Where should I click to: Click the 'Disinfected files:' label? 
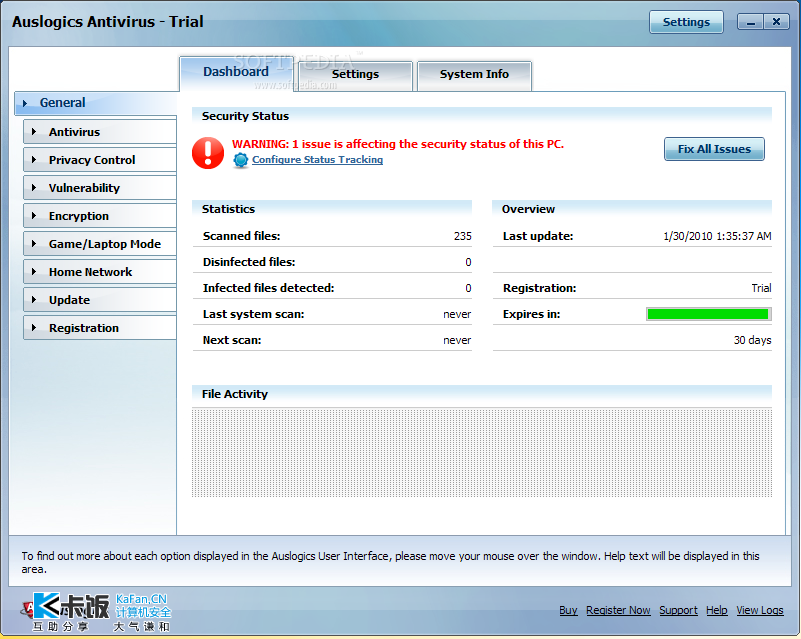click(249, 262)
